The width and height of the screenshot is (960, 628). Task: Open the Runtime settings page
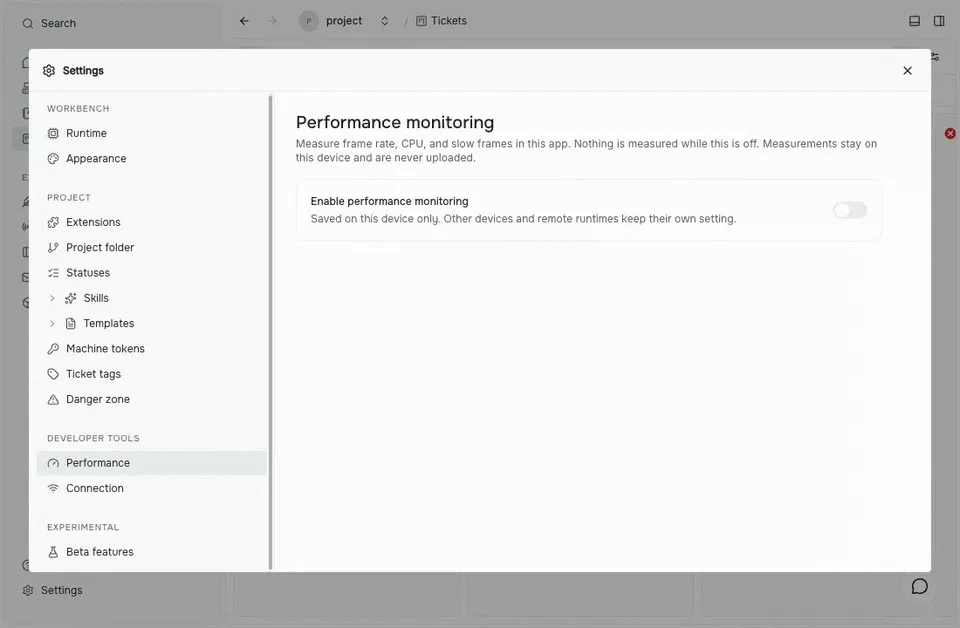click(151, 133)
